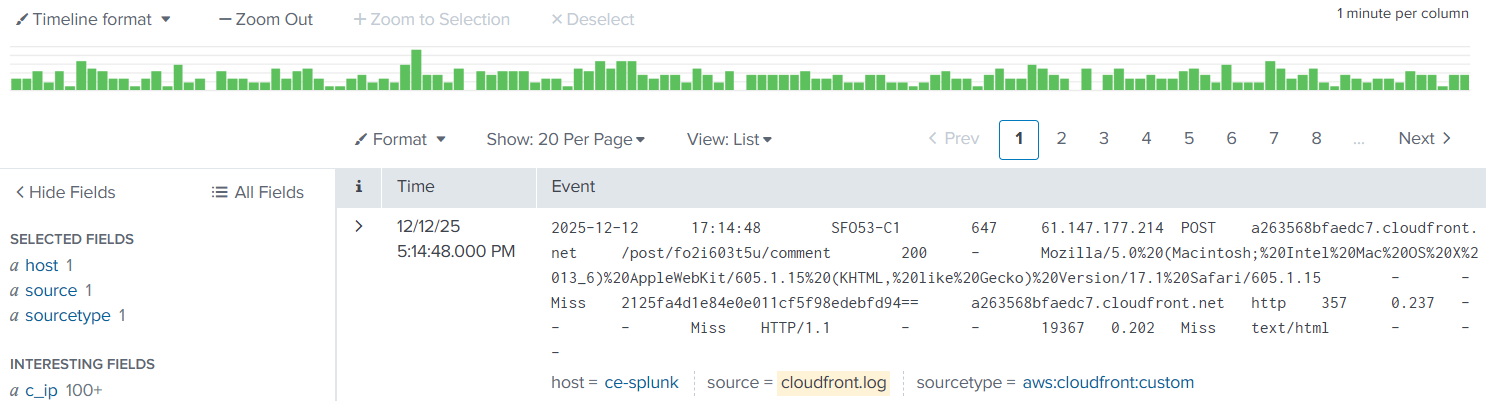
Task: Click the event timestamp 12/12/25 5:14:48.000 PM
Action: click(x=456, y=239)
